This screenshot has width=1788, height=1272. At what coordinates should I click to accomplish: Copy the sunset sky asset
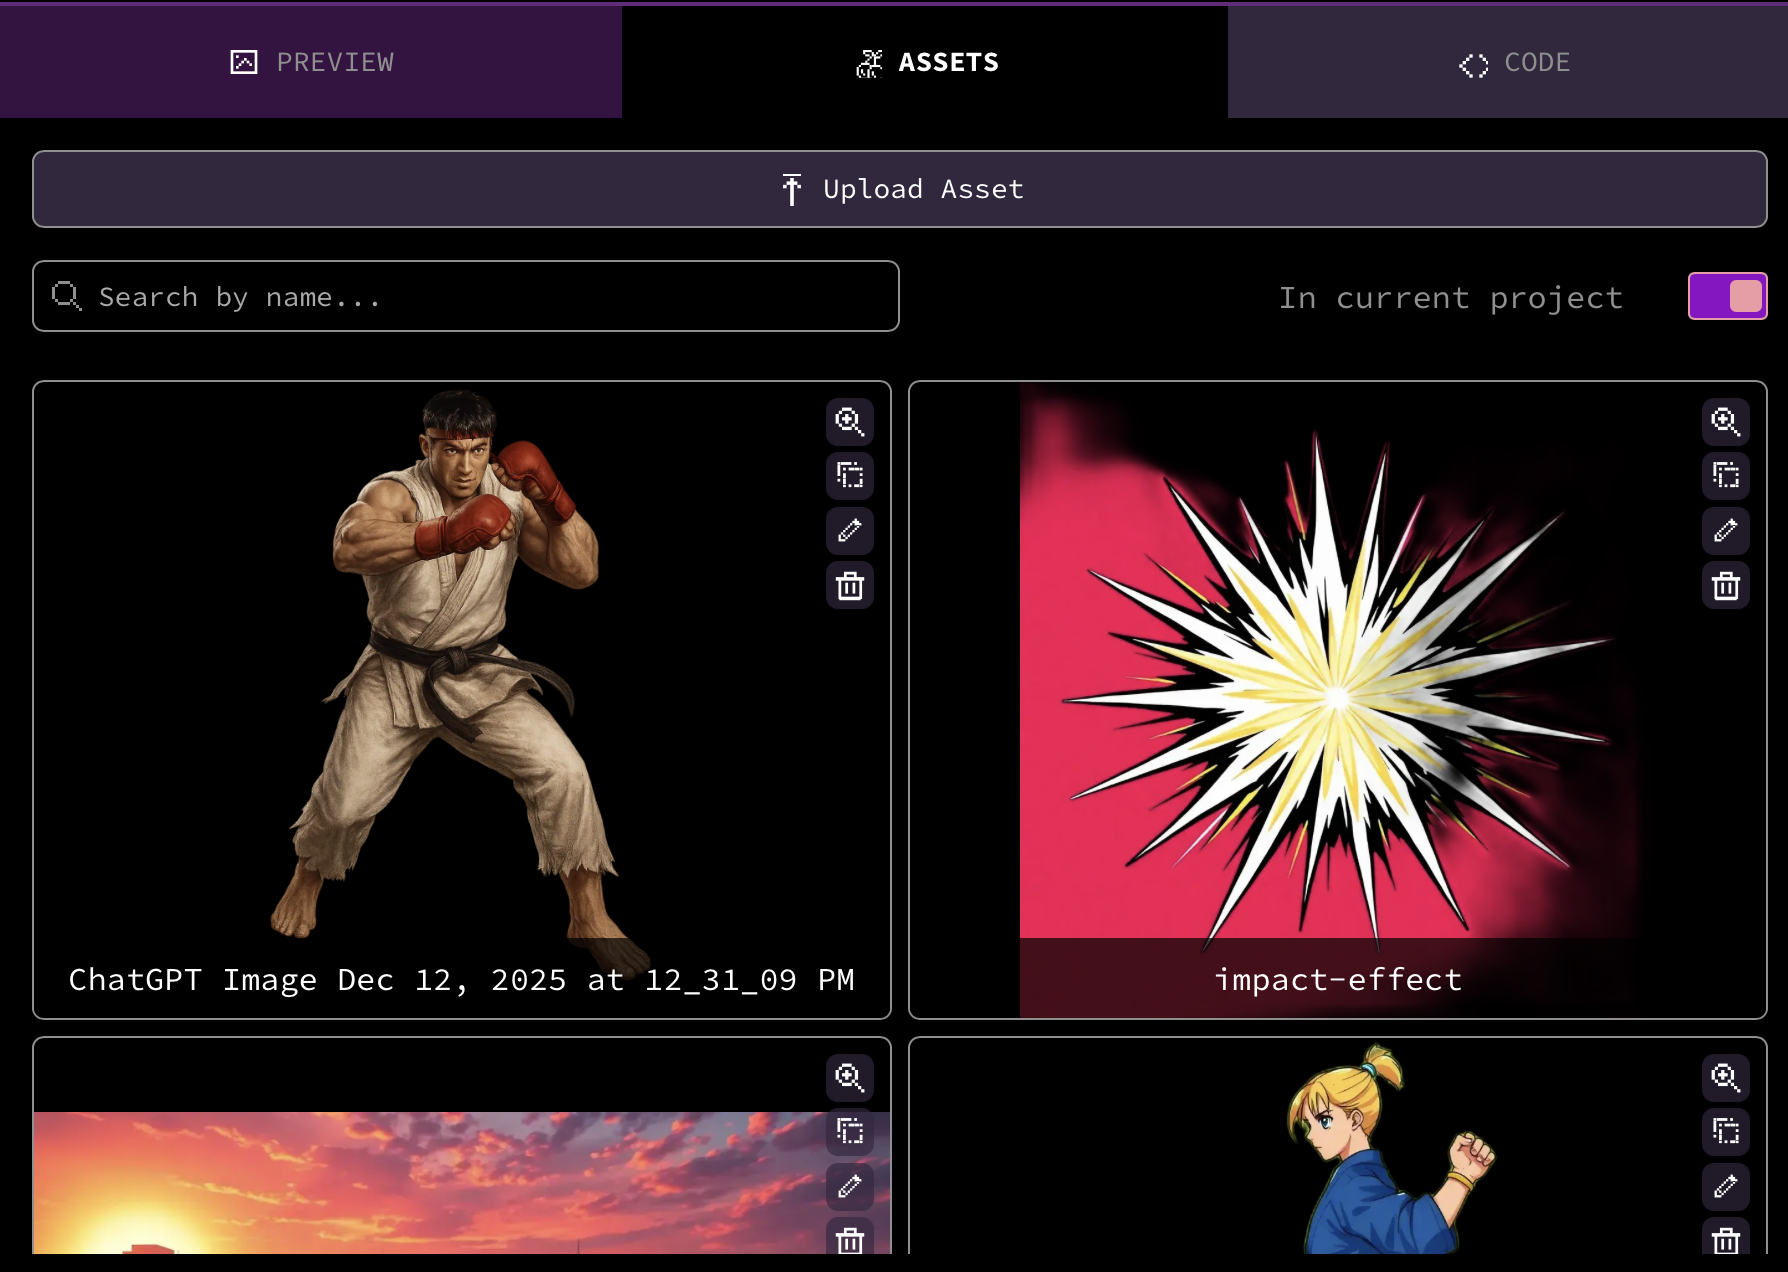tap(850, 1131)
